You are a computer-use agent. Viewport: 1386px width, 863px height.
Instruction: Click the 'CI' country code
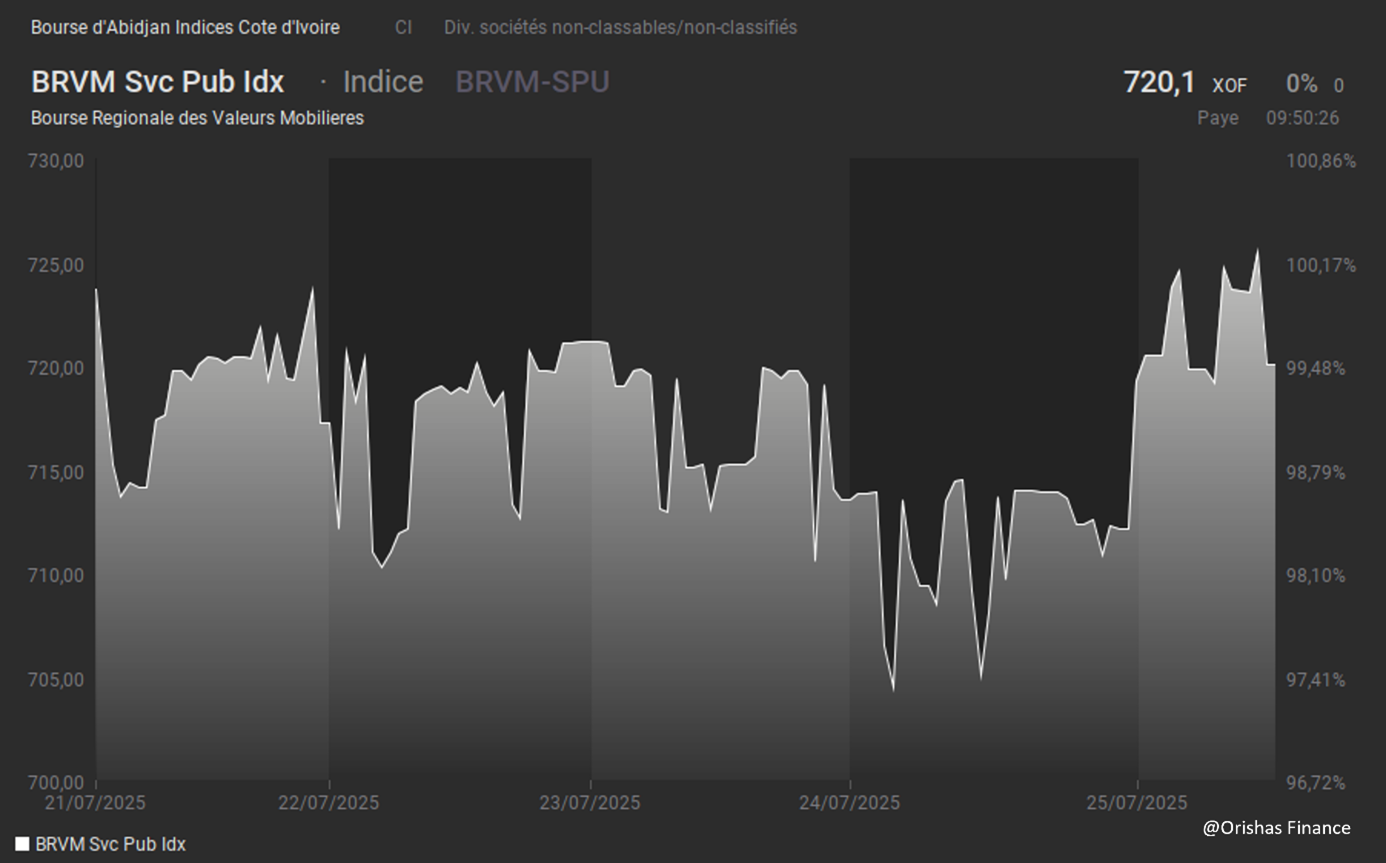(403, 28)
